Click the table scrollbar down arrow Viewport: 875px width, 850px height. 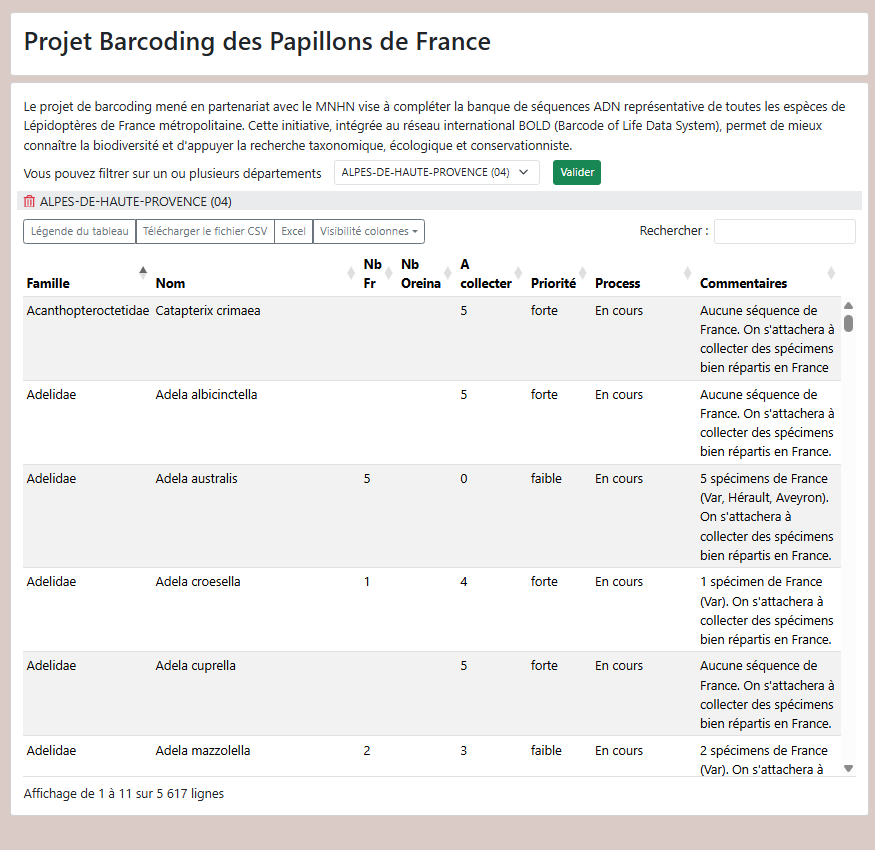848,769
